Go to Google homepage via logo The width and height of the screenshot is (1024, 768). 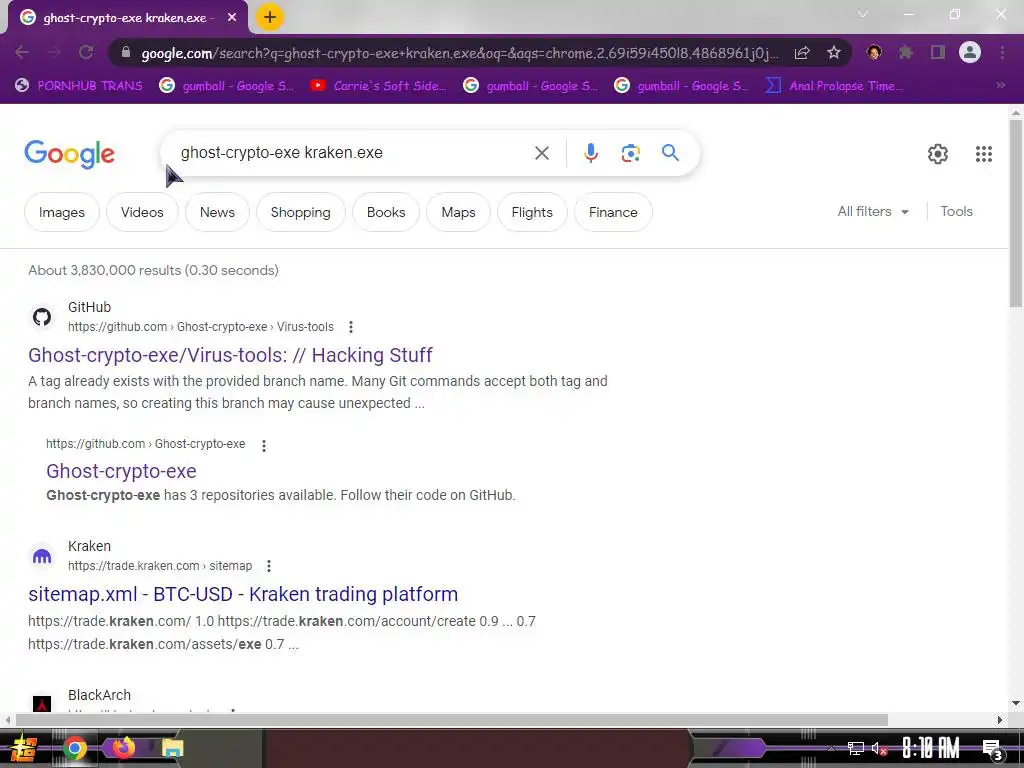pos(69,154)
